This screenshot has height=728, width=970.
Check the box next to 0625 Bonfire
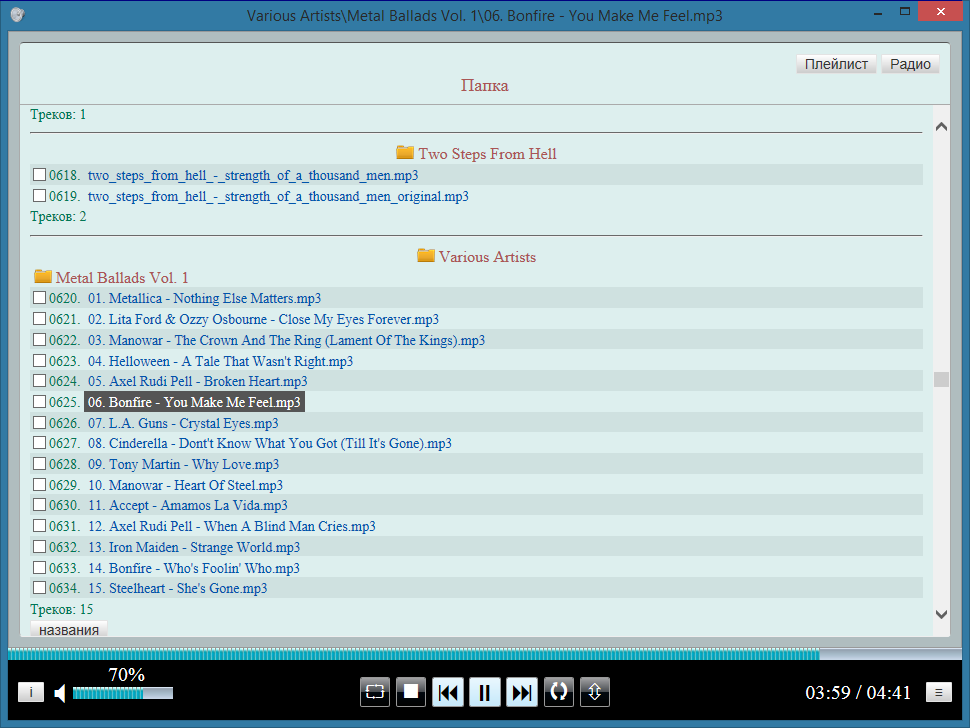coord(39,401)
